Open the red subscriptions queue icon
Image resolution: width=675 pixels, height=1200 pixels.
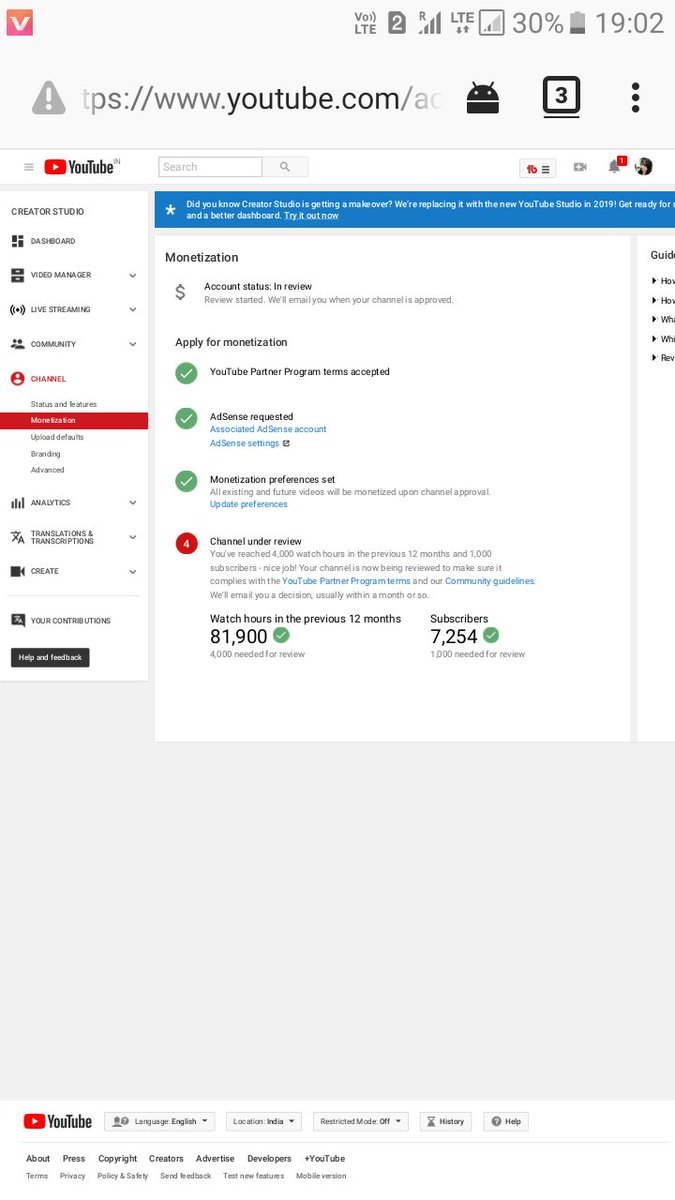[x=537, y=168]
